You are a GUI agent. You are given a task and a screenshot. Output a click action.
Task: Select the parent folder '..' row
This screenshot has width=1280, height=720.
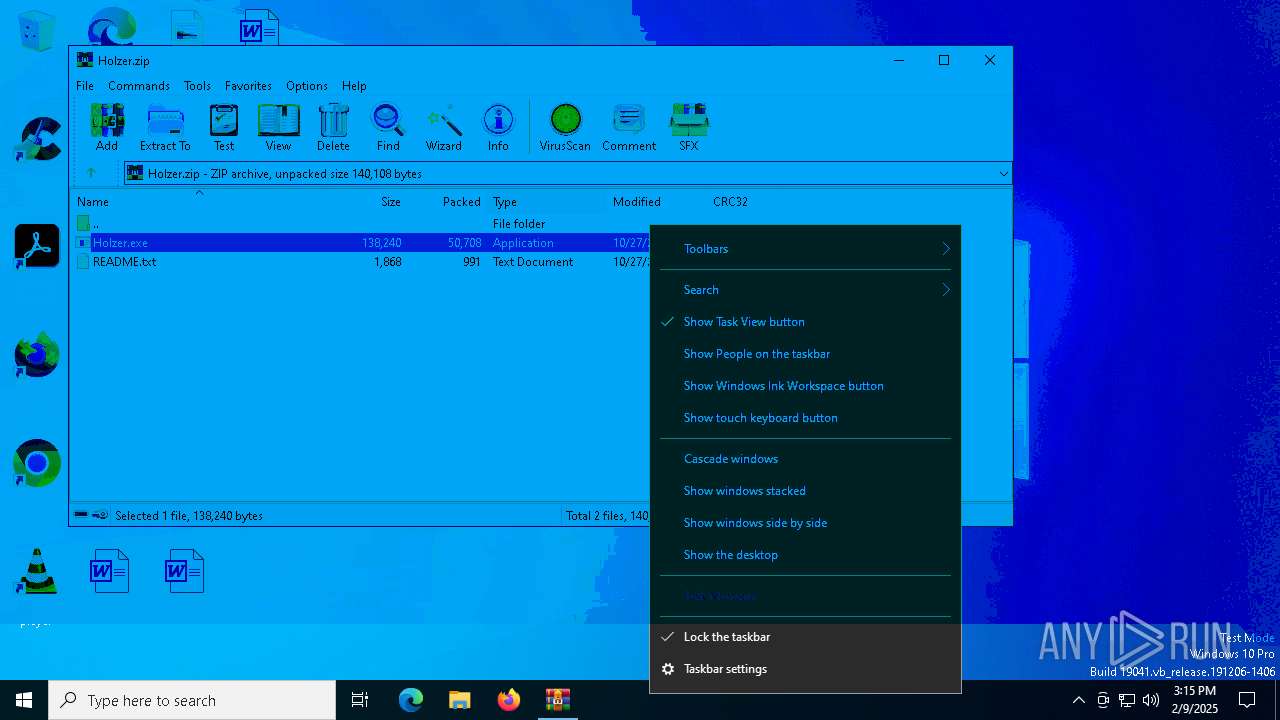(362, 224)
